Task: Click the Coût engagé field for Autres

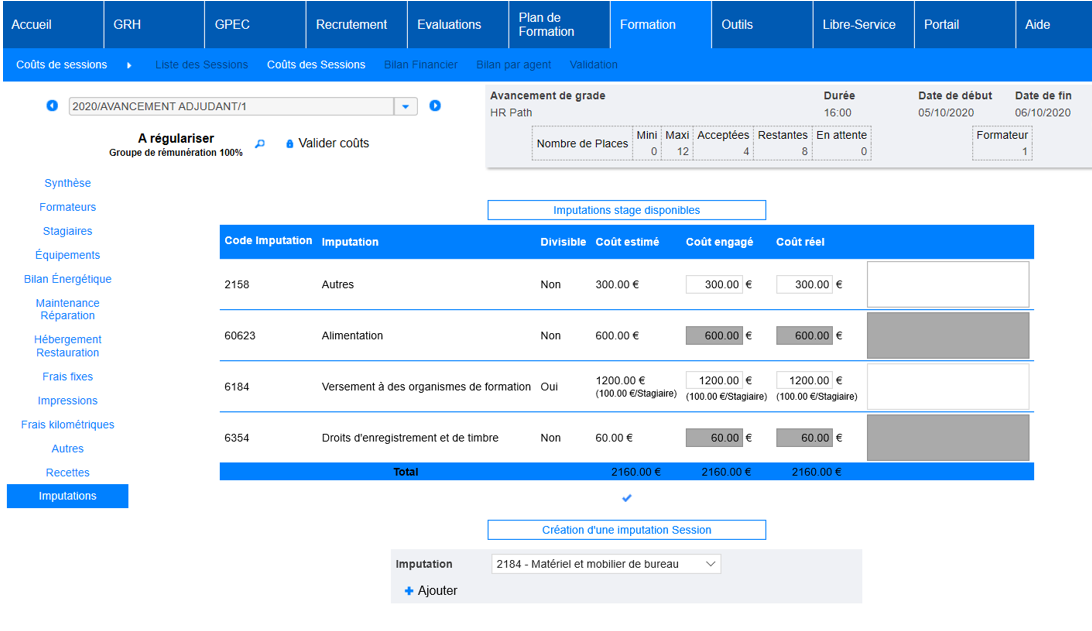Action: click(x=714, y=285)
